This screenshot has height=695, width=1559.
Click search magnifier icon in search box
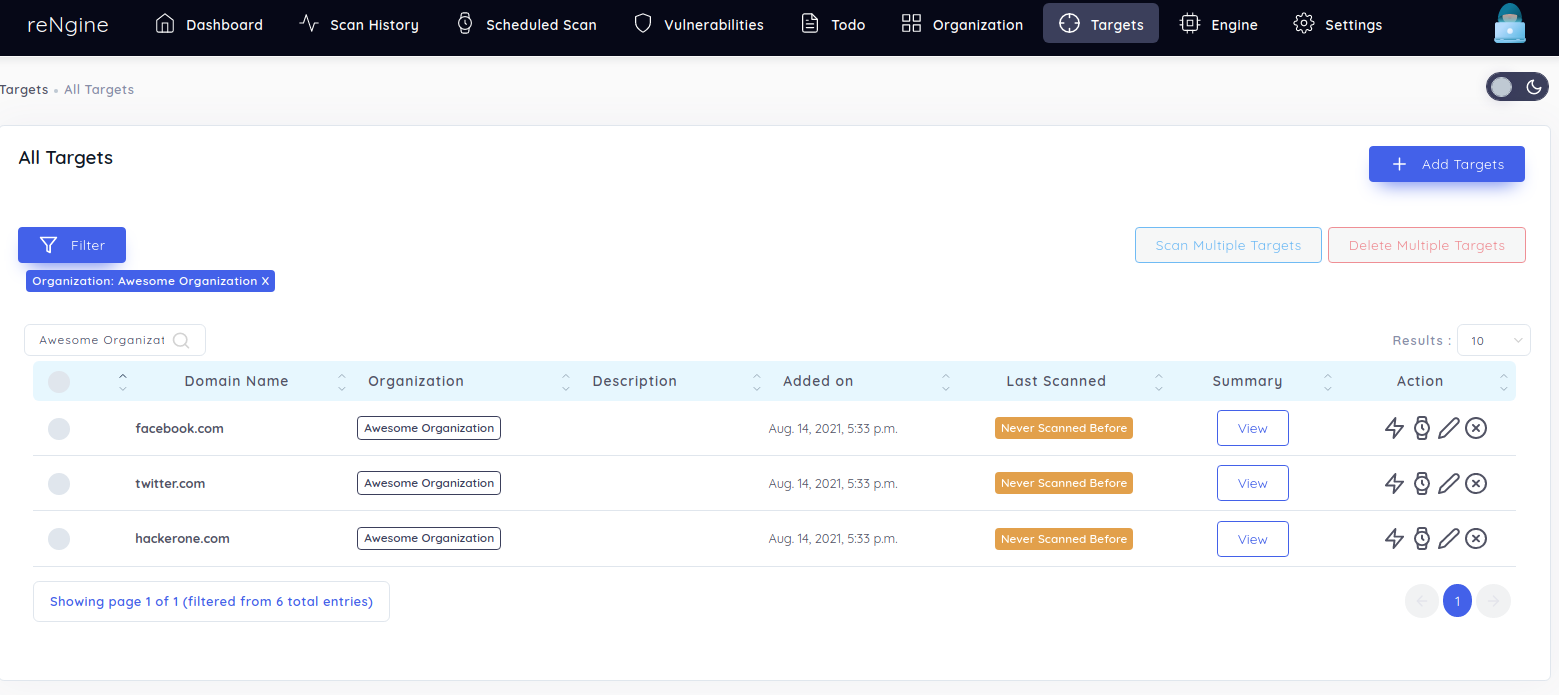pos(181,340)
